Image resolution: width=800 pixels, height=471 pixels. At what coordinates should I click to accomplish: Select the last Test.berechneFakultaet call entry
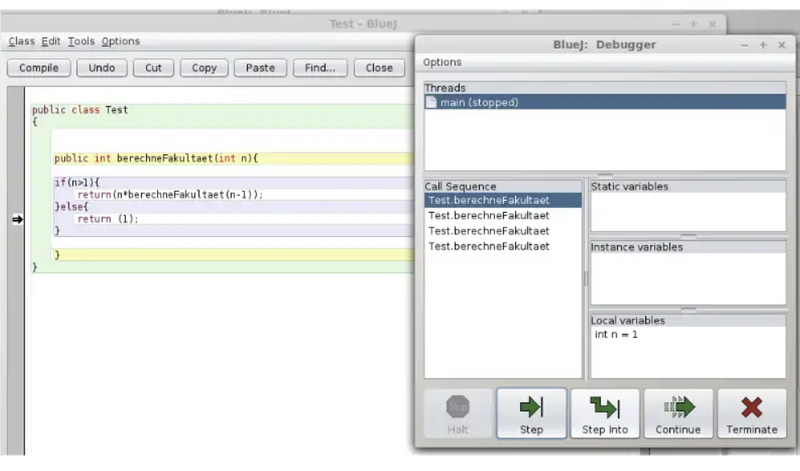488,246
